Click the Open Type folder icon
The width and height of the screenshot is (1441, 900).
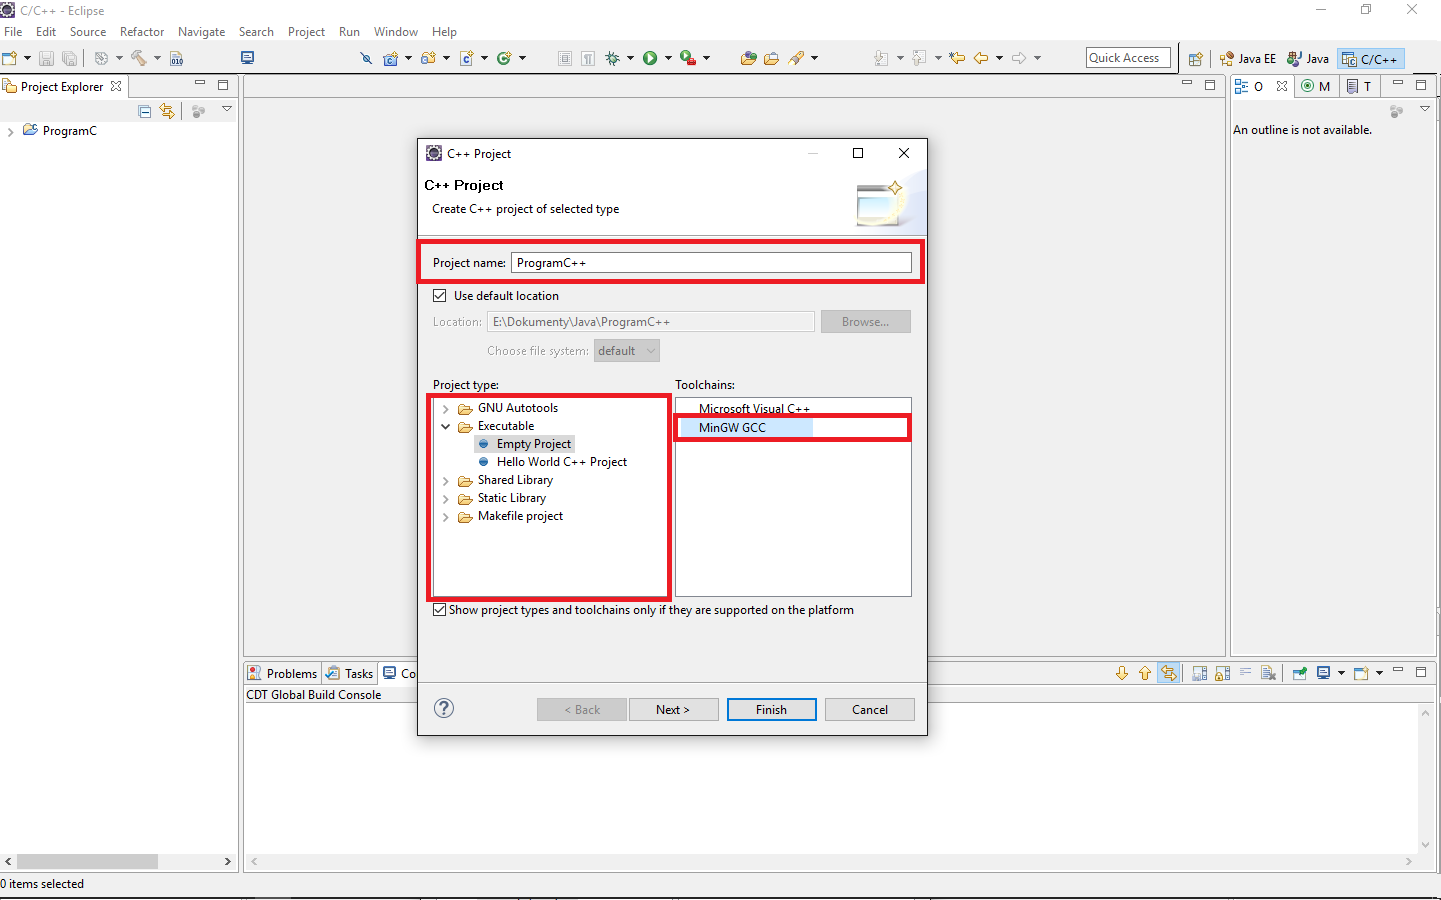771,58
